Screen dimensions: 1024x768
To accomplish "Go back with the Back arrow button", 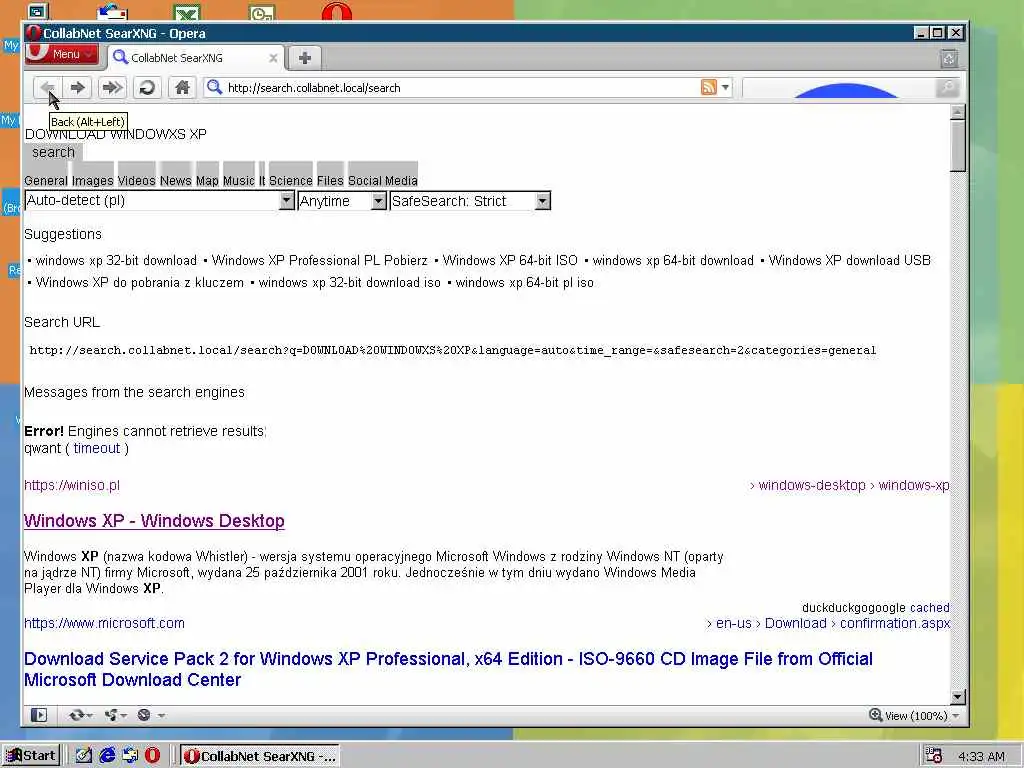I will point(48,88).
